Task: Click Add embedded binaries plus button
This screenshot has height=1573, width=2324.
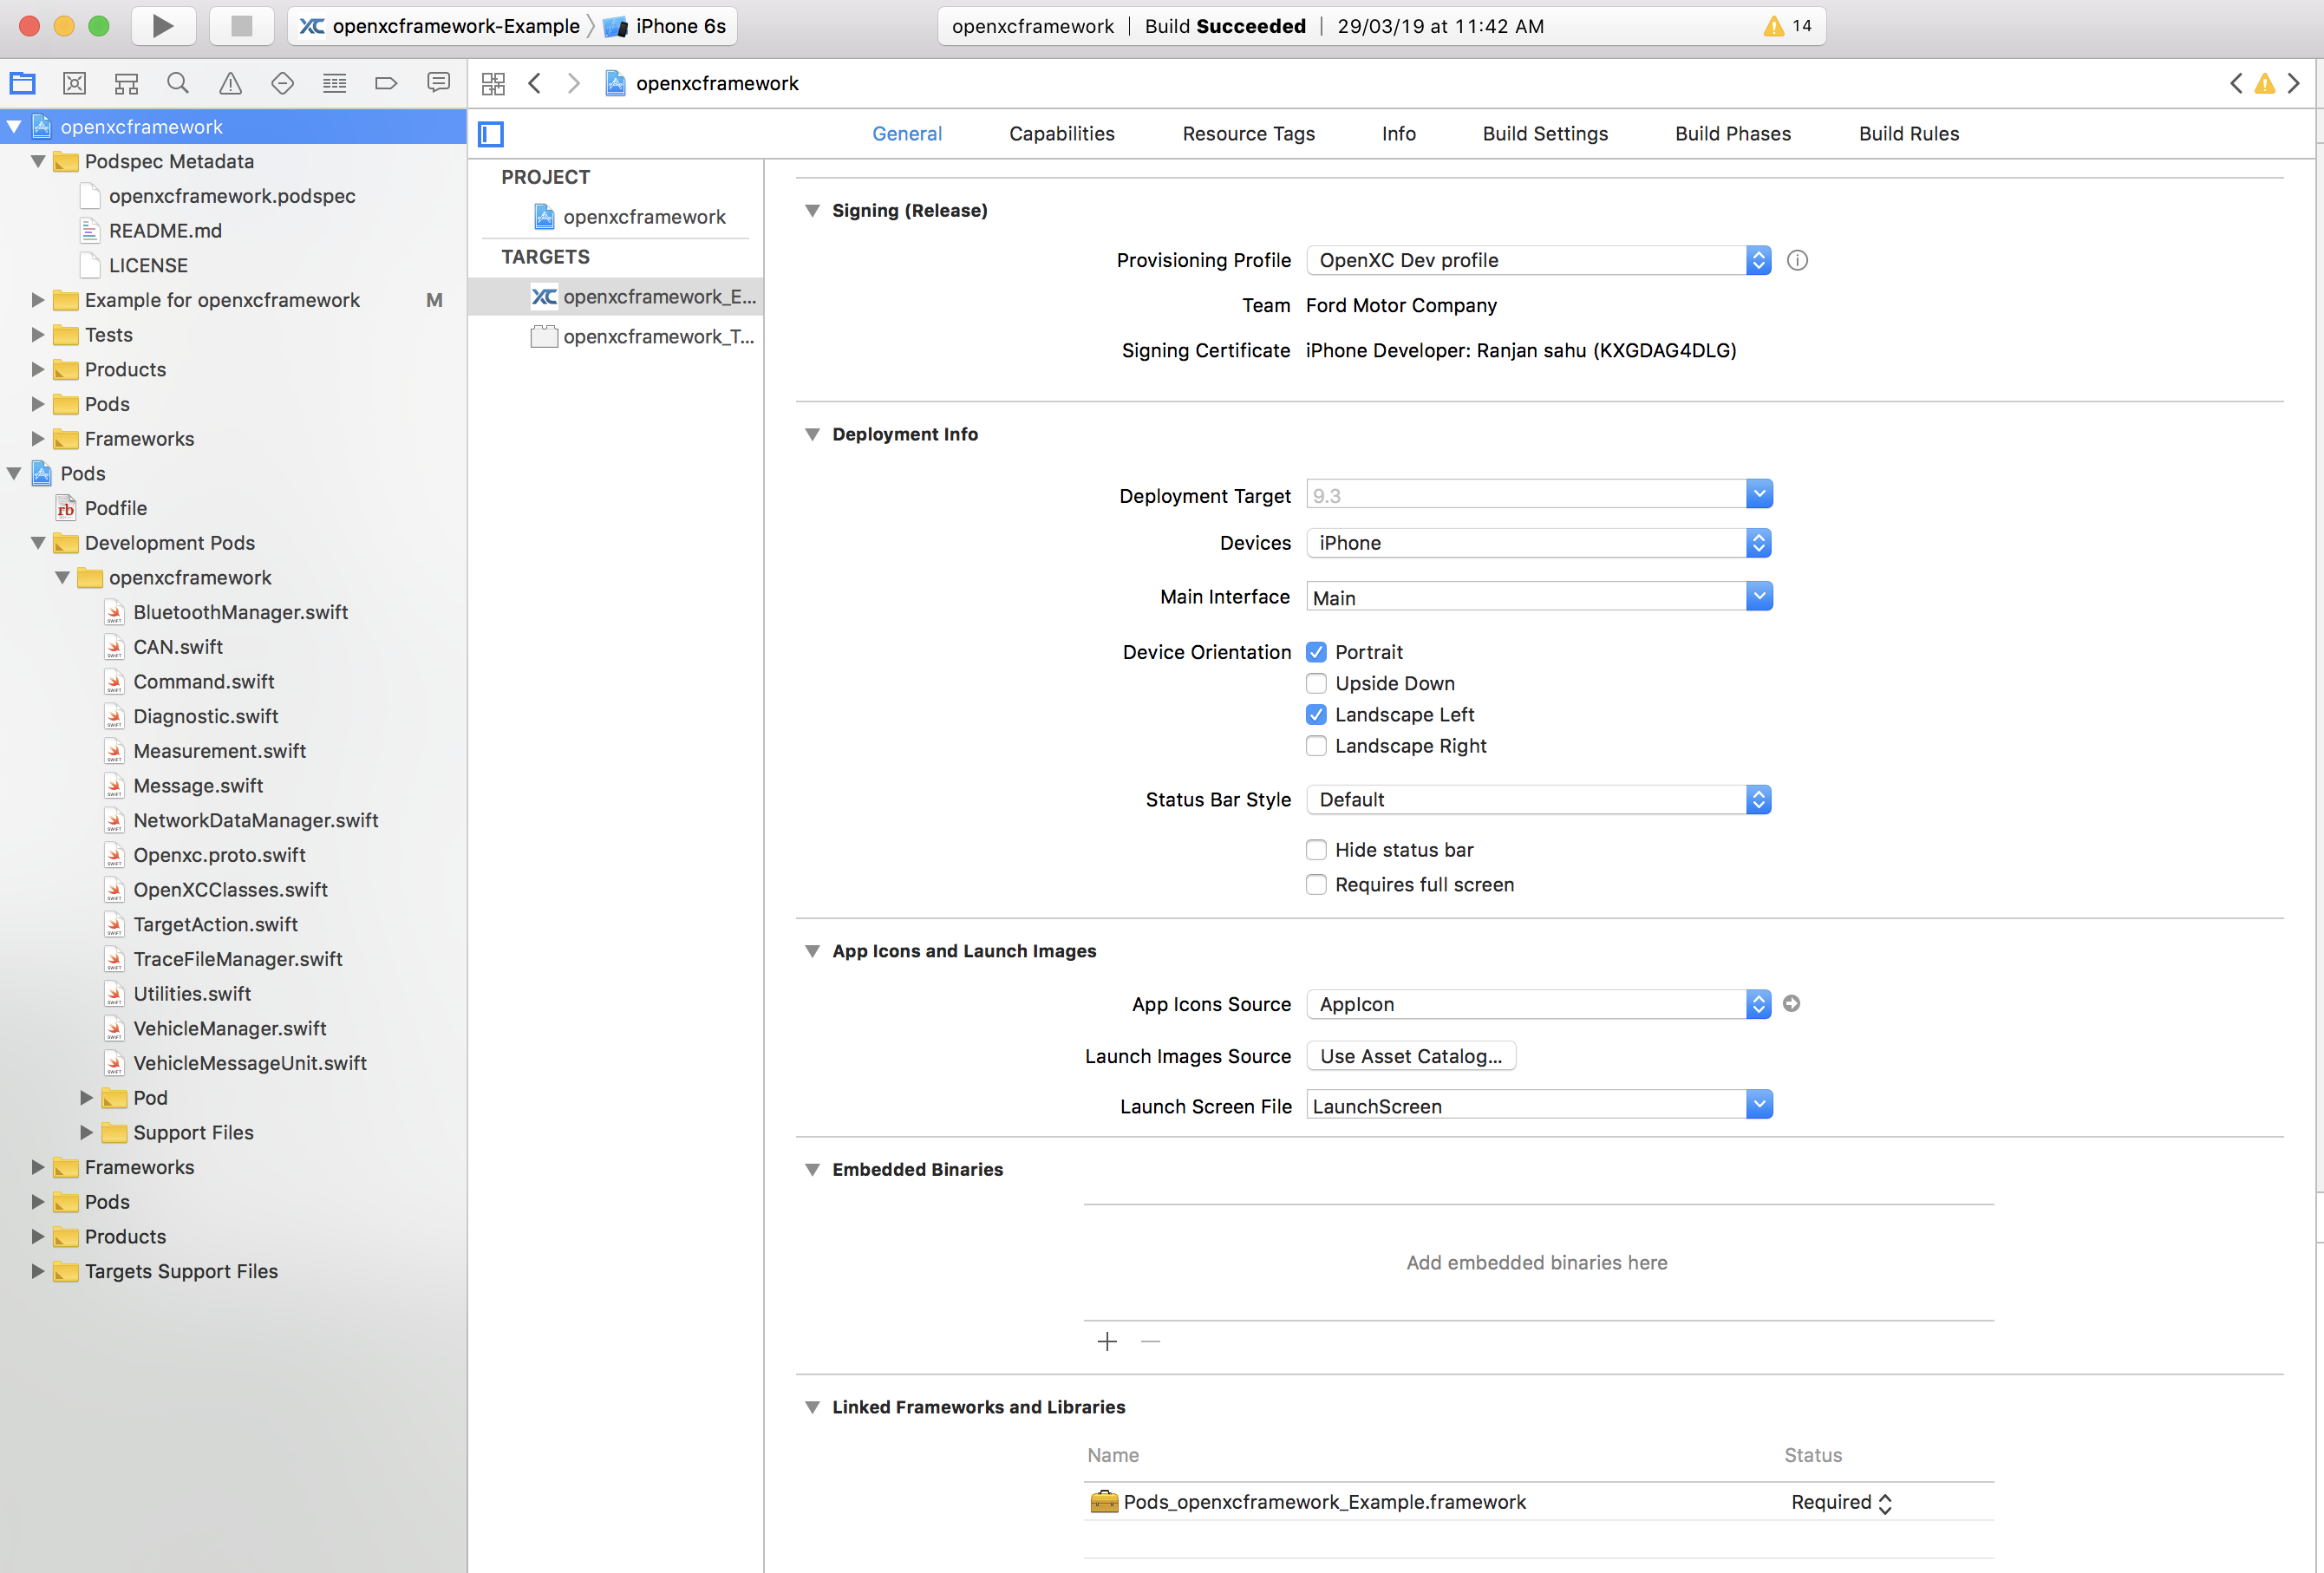Action: 1107,1338
